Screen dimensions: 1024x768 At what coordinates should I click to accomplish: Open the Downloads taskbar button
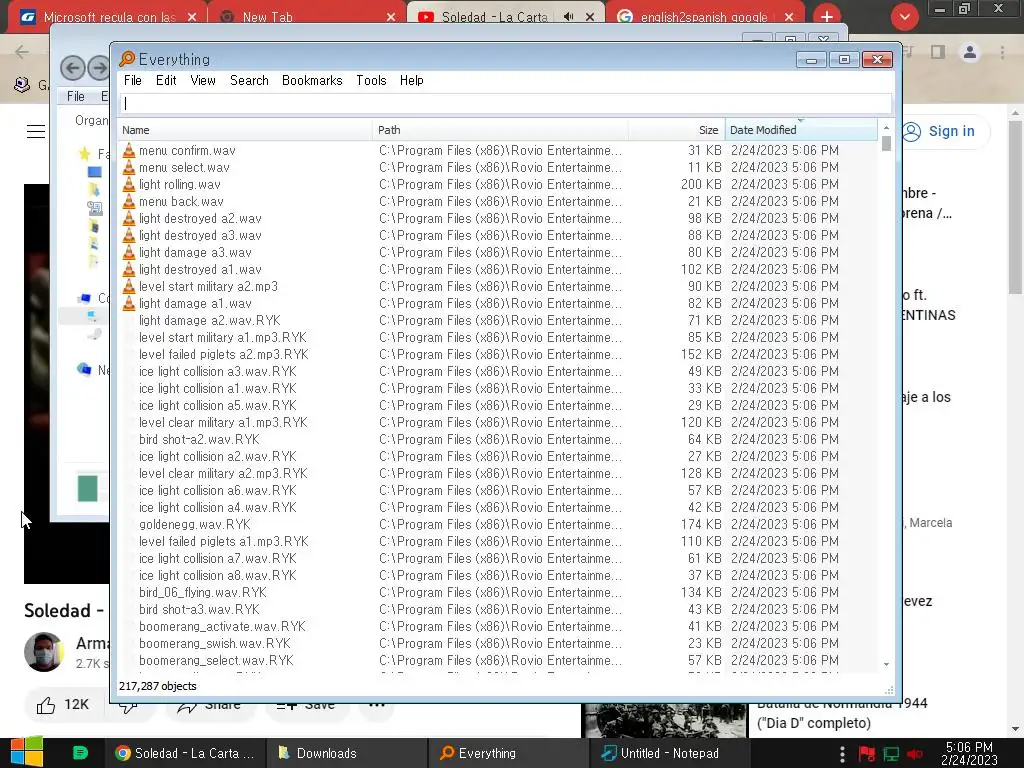click(x=347, y=753)
